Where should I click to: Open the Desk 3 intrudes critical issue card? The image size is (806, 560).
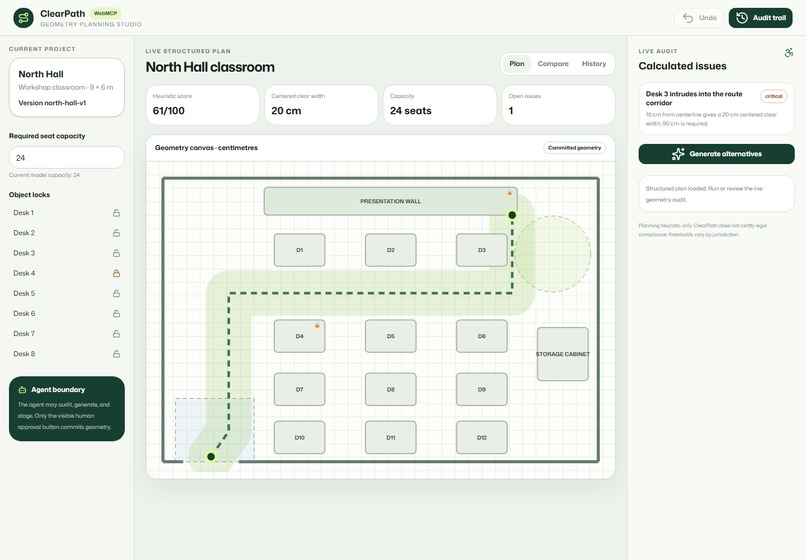(x=716, y=109)
